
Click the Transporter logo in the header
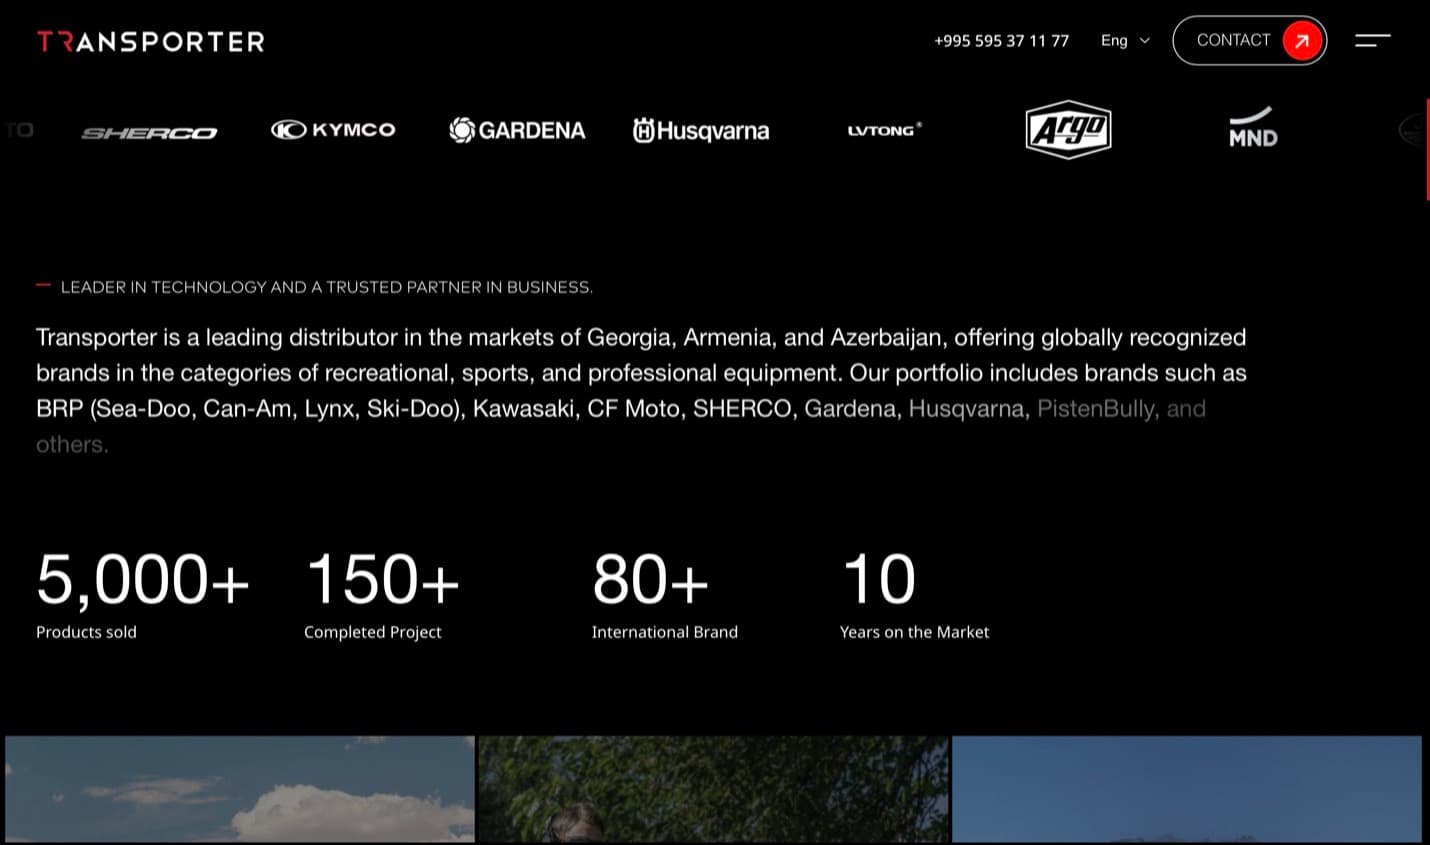coord(151,42)
